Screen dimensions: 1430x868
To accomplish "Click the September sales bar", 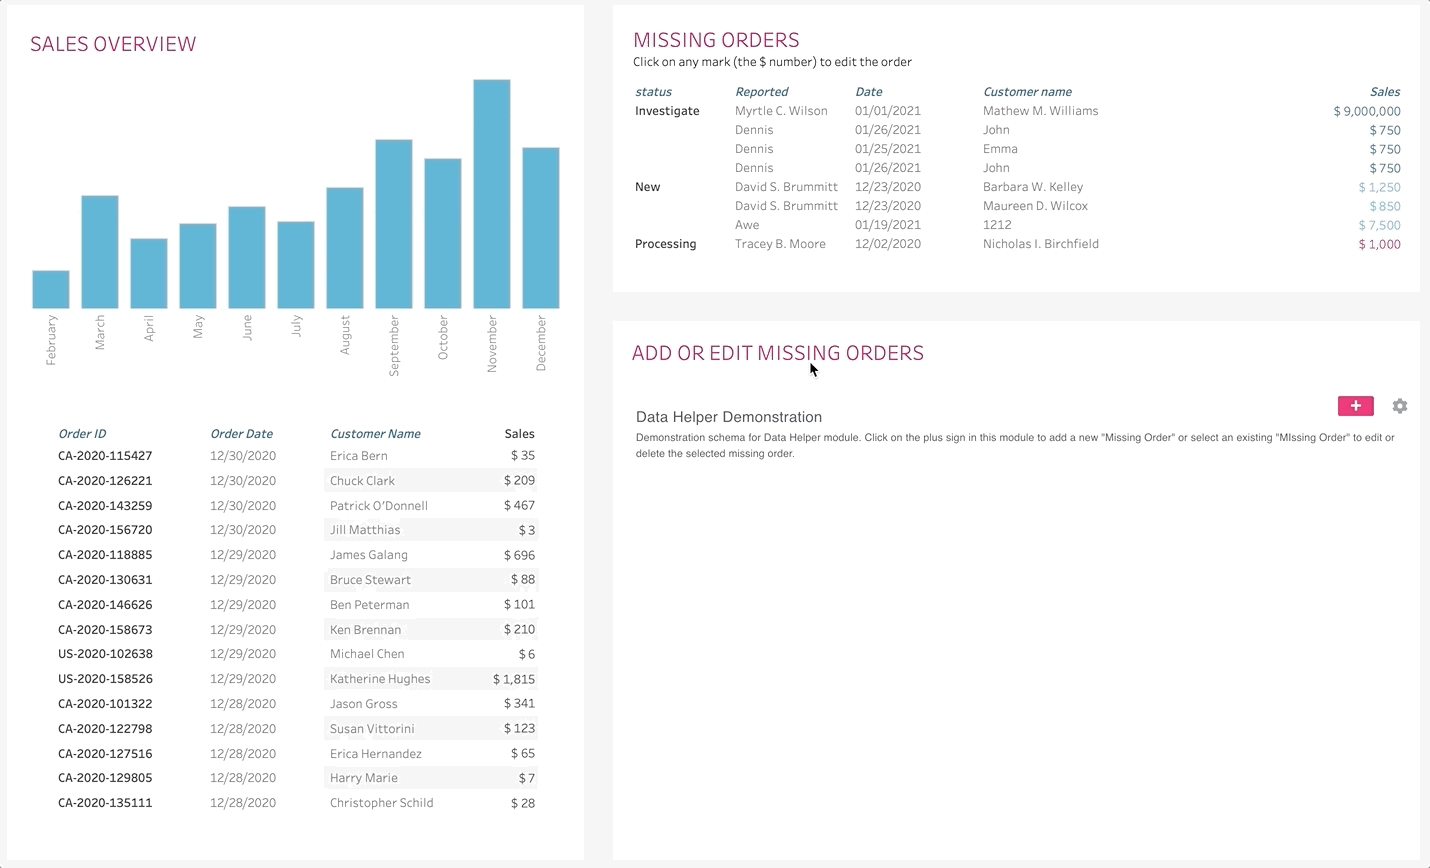I will 393,224.
